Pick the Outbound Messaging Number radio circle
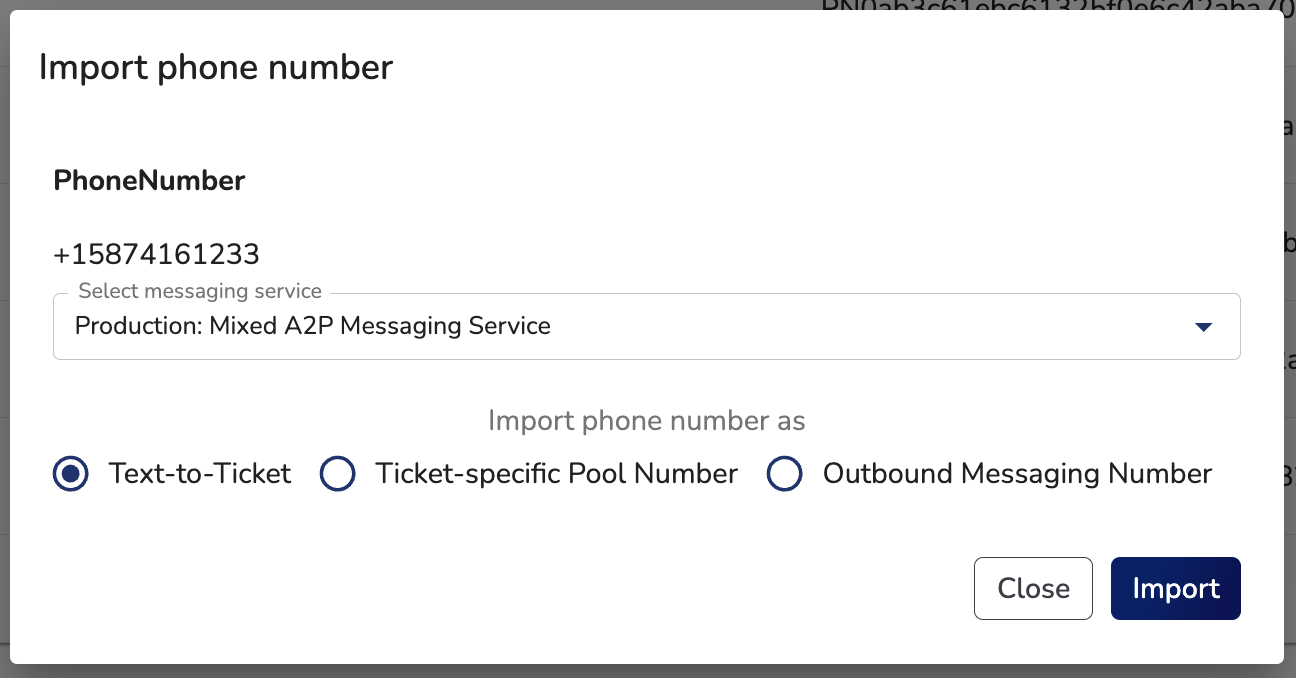Screen dimensions: 1296x678 coord(784,474)
